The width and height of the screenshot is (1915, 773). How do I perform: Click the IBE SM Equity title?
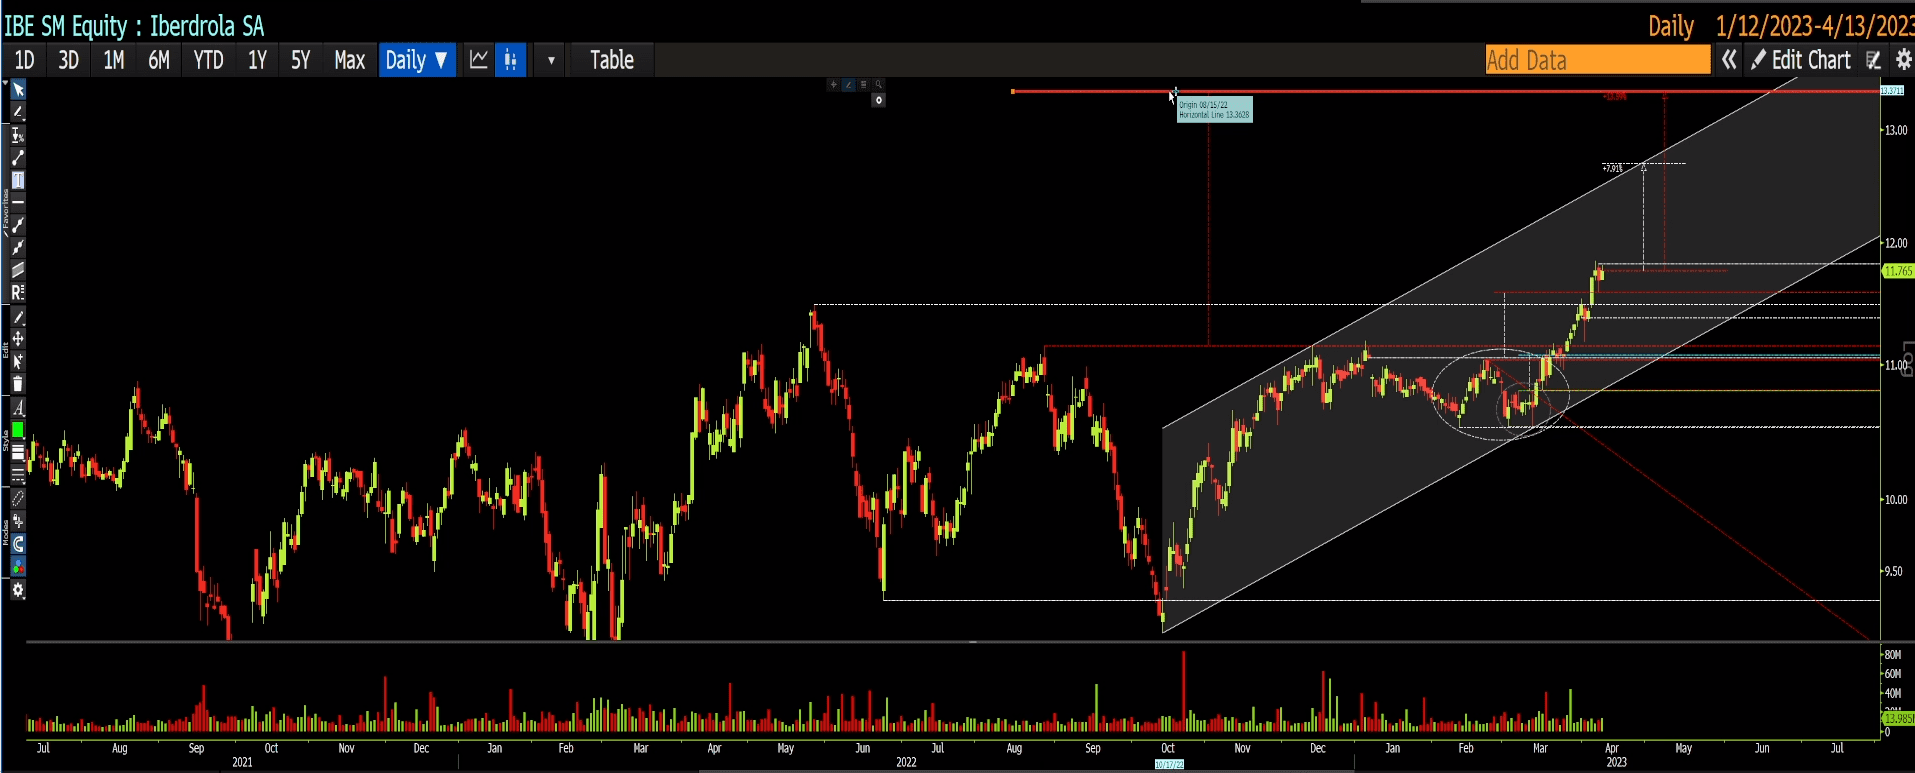coord(134,26)
